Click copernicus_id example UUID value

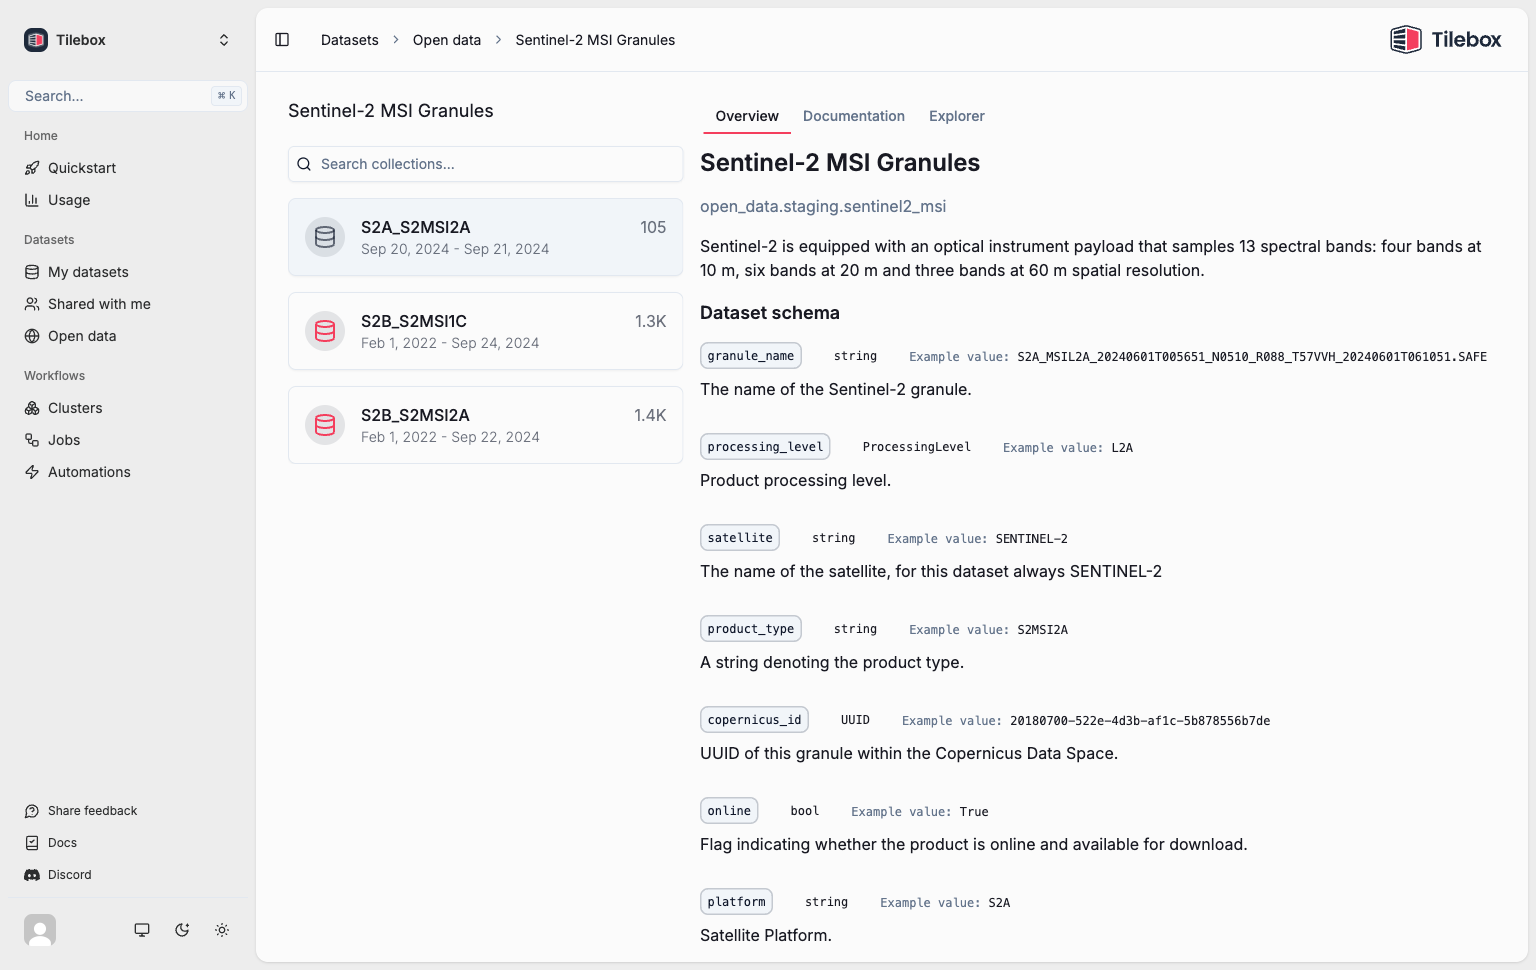pos(1140,721)
